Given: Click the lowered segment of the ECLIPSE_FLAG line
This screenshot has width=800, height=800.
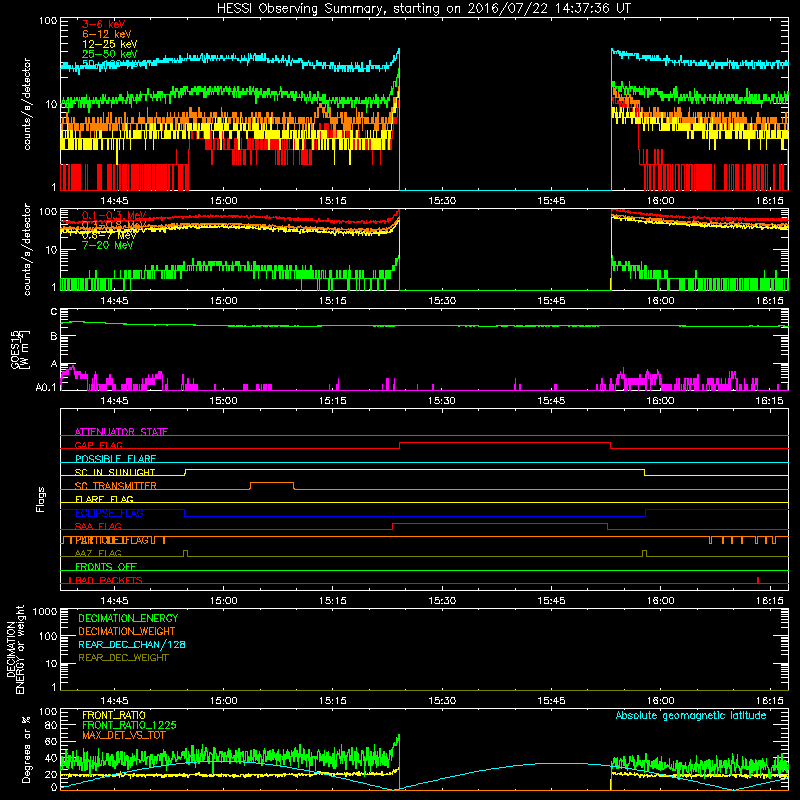Looking at the screenshot, I should (x=415, y=516).
